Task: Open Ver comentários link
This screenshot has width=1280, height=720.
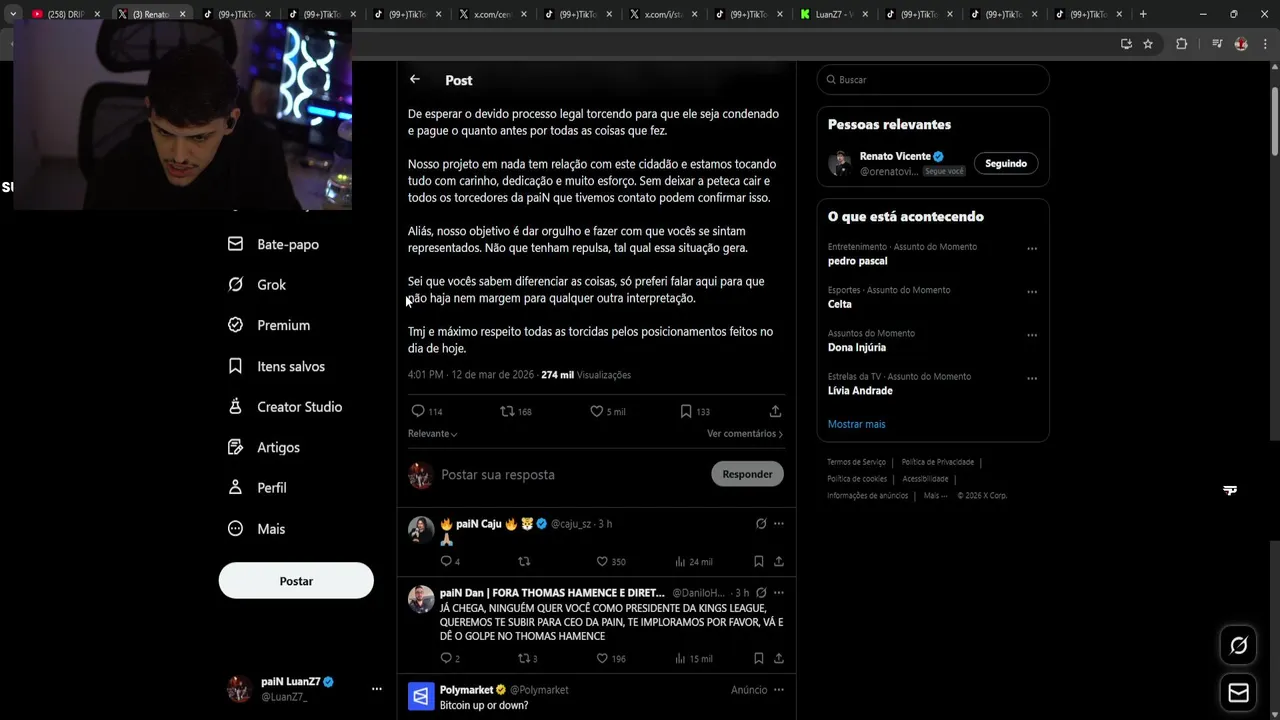Action: 745,434
